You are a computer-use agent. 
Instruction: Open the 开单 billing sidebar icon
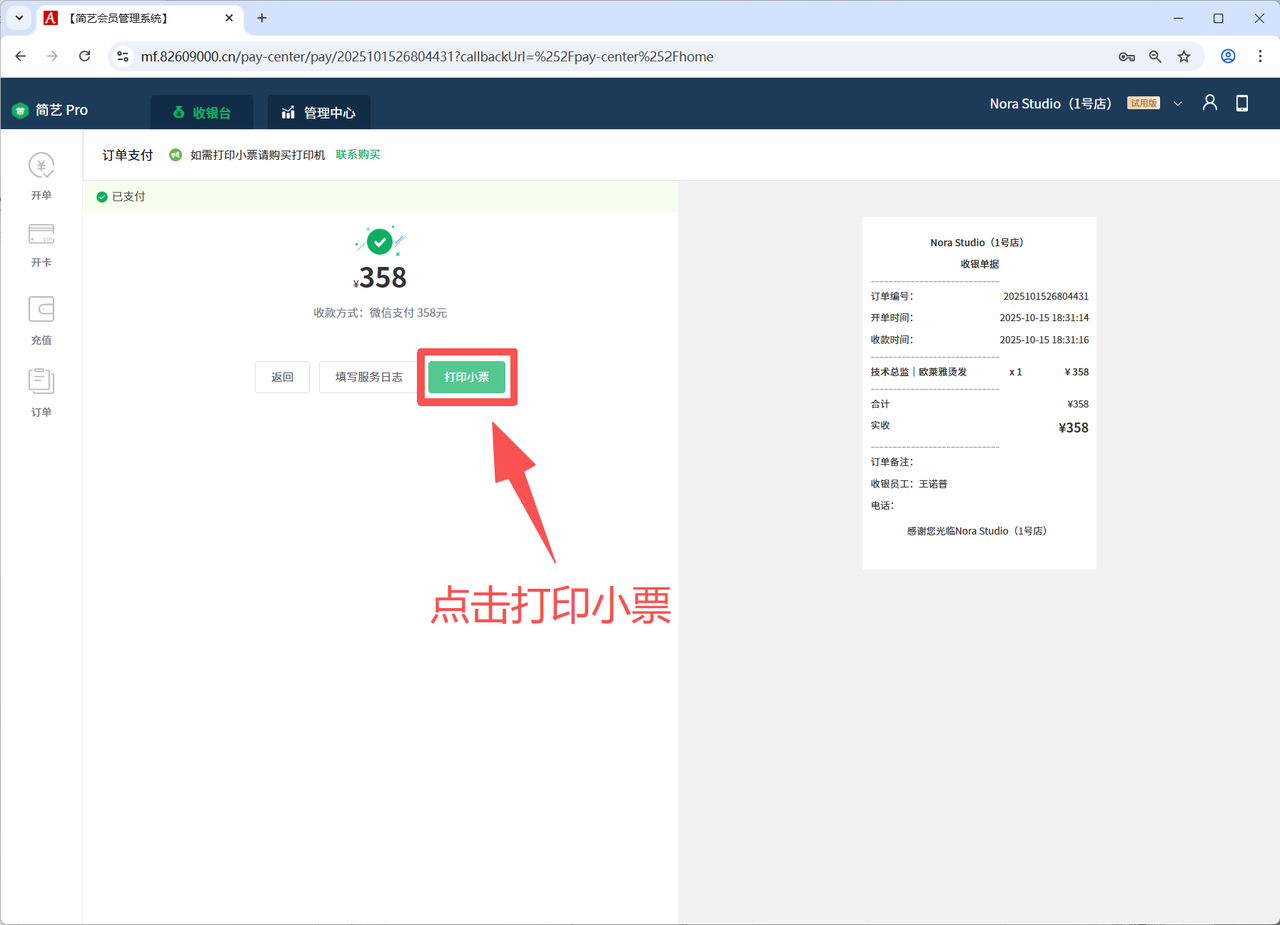[41, 166]
